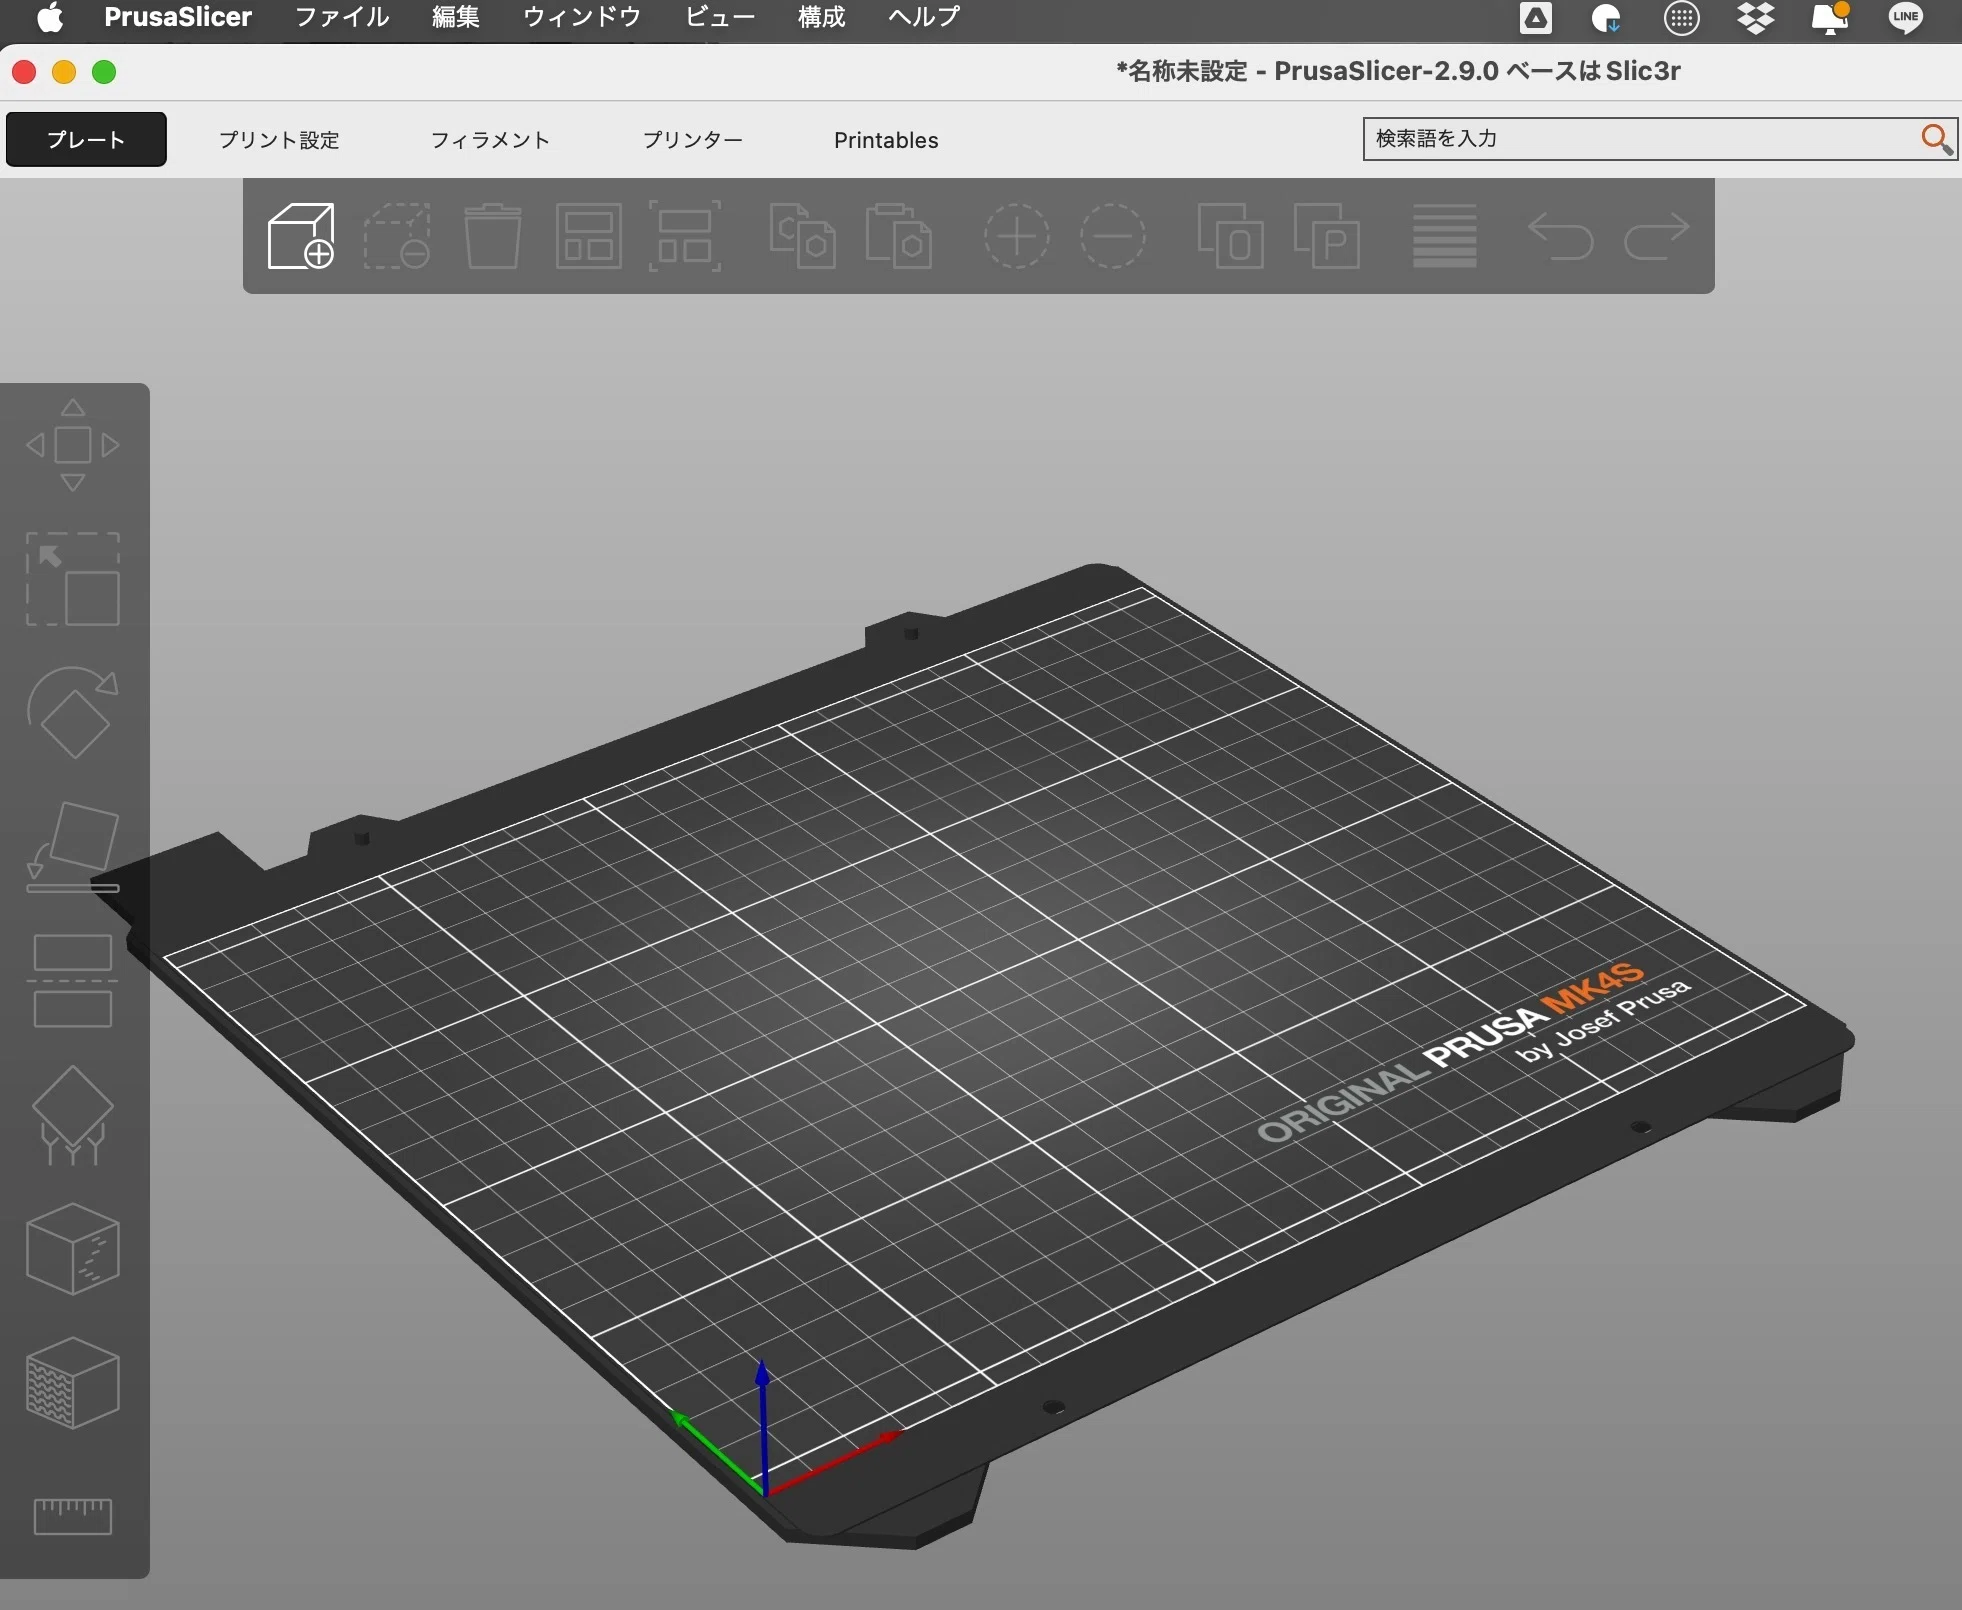Select the Rotate gizmo tool
The height and width of the screenshot is (1610, 1962).
coord(73,713)
